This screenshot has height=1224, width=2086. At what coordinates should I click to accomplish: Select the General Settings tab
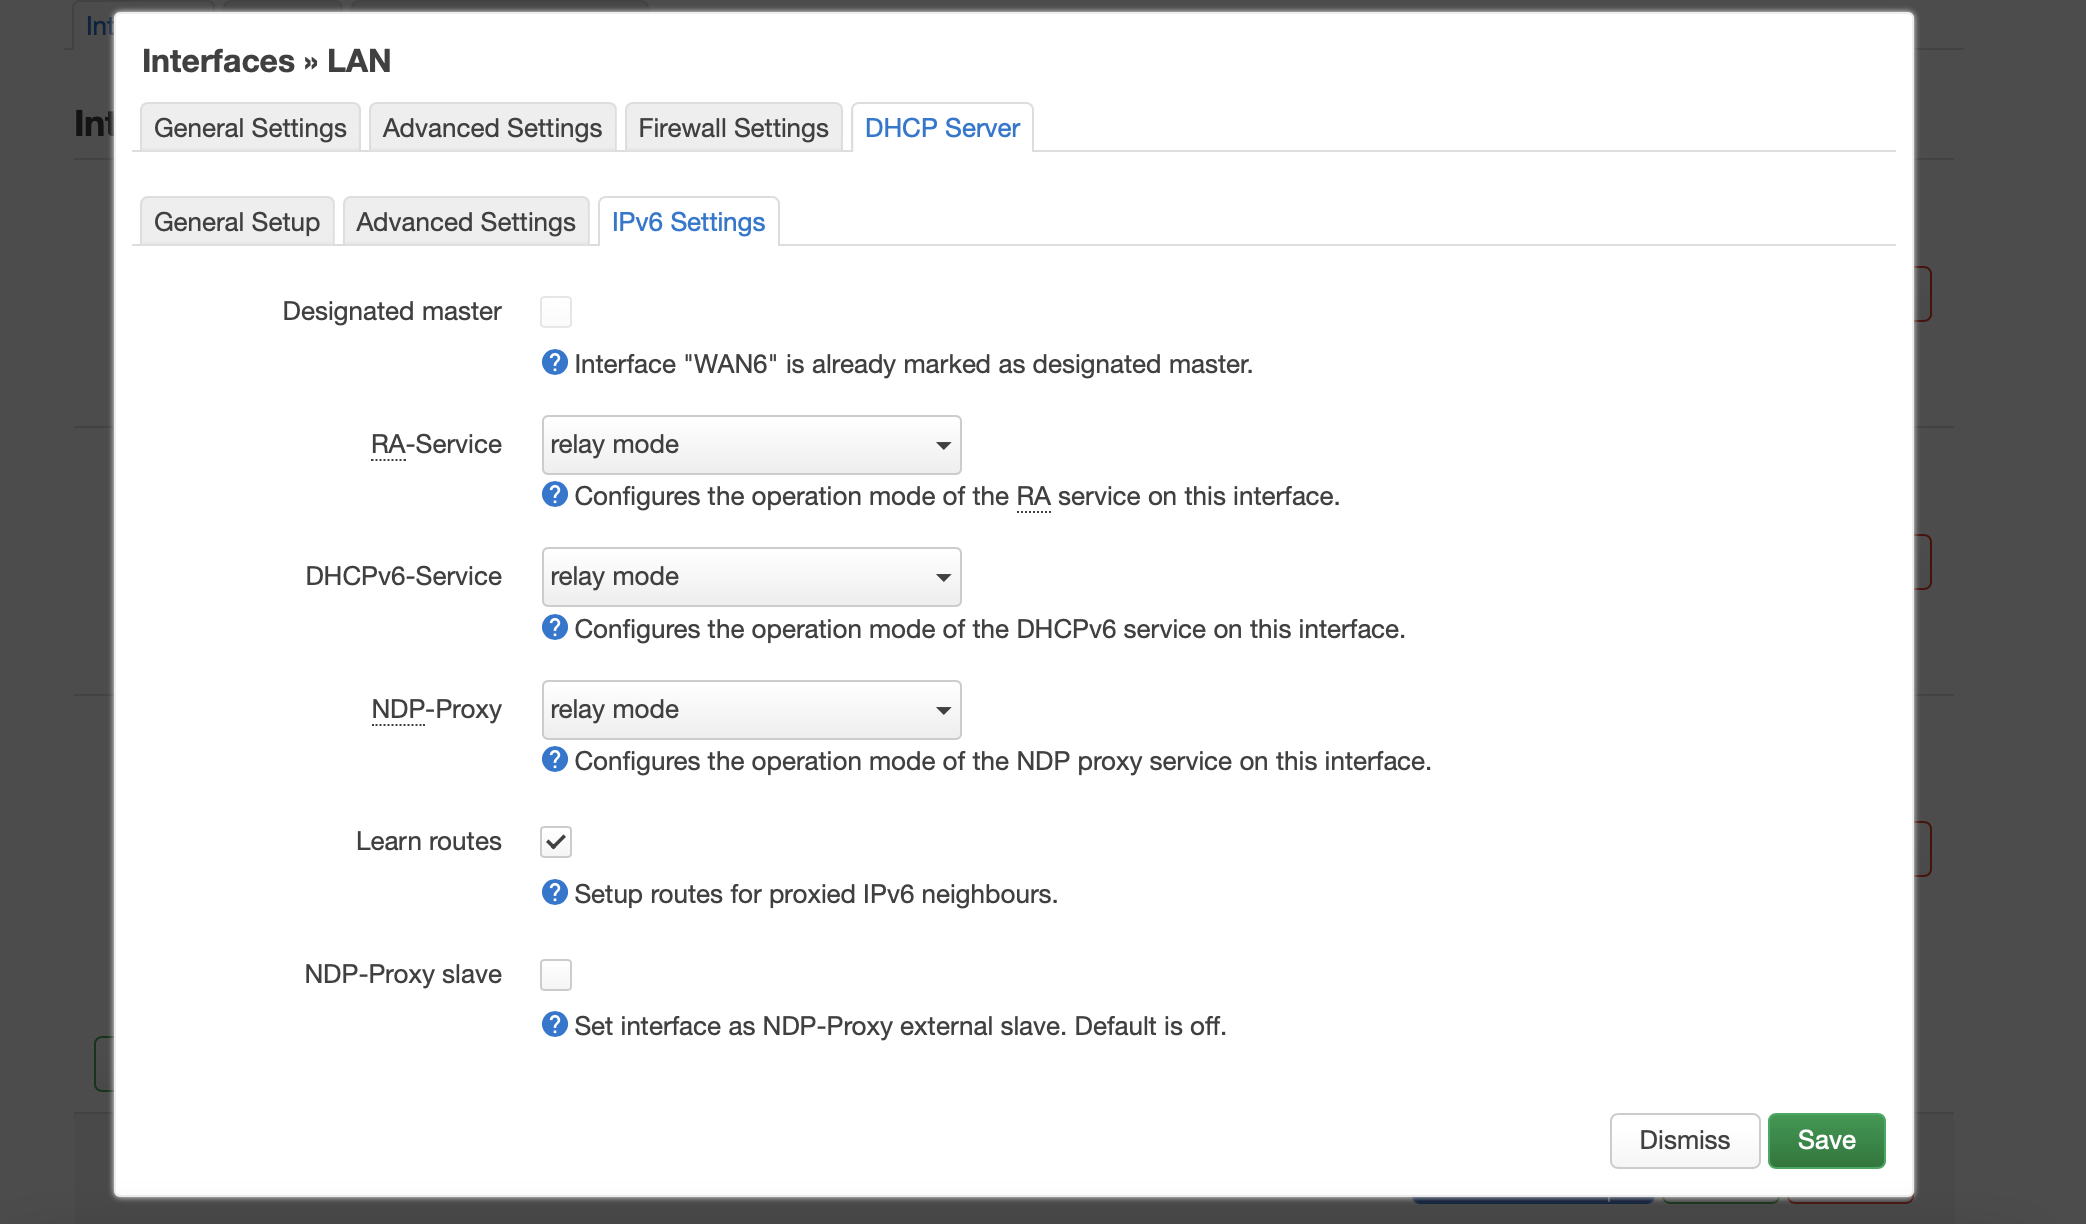coord(250,128)
